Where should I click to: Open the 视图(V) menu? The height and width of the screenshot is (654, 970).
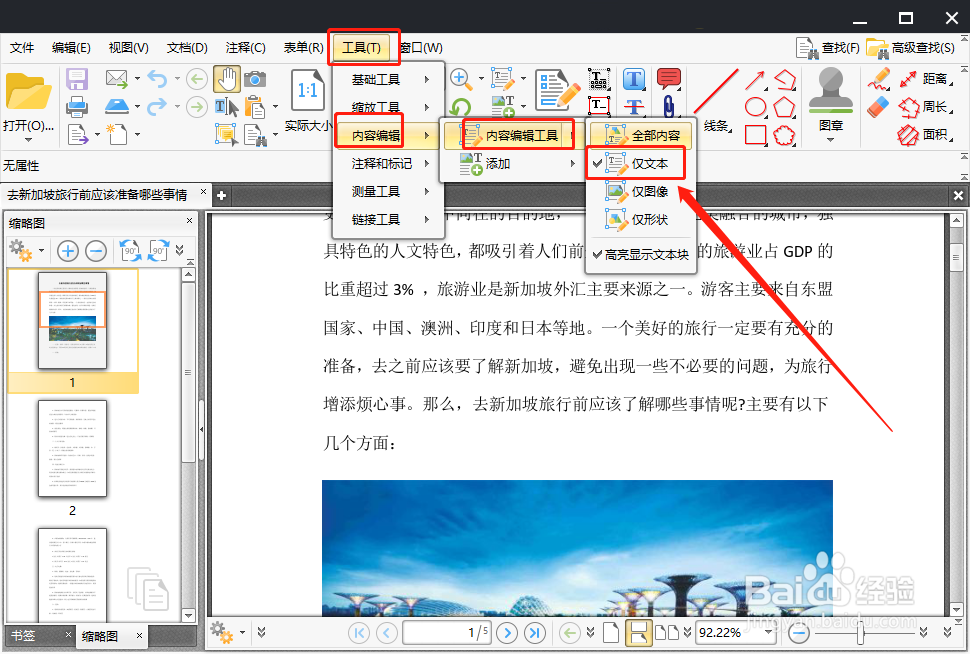point(128,48)
